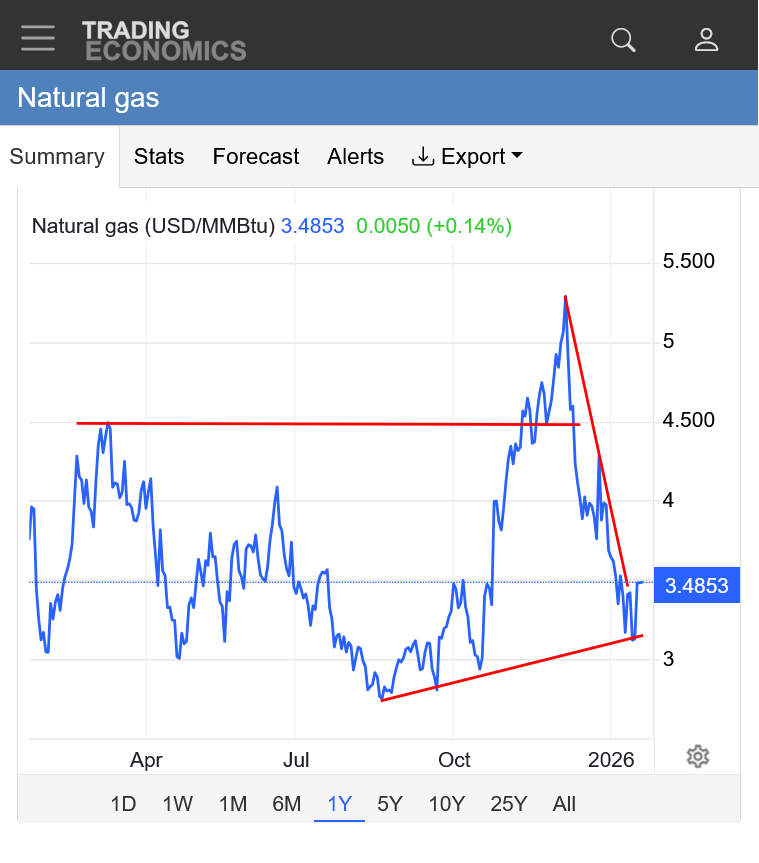Select the 1Y time range
The width and height of the screenshot is (759, 863).
point(339,804)
